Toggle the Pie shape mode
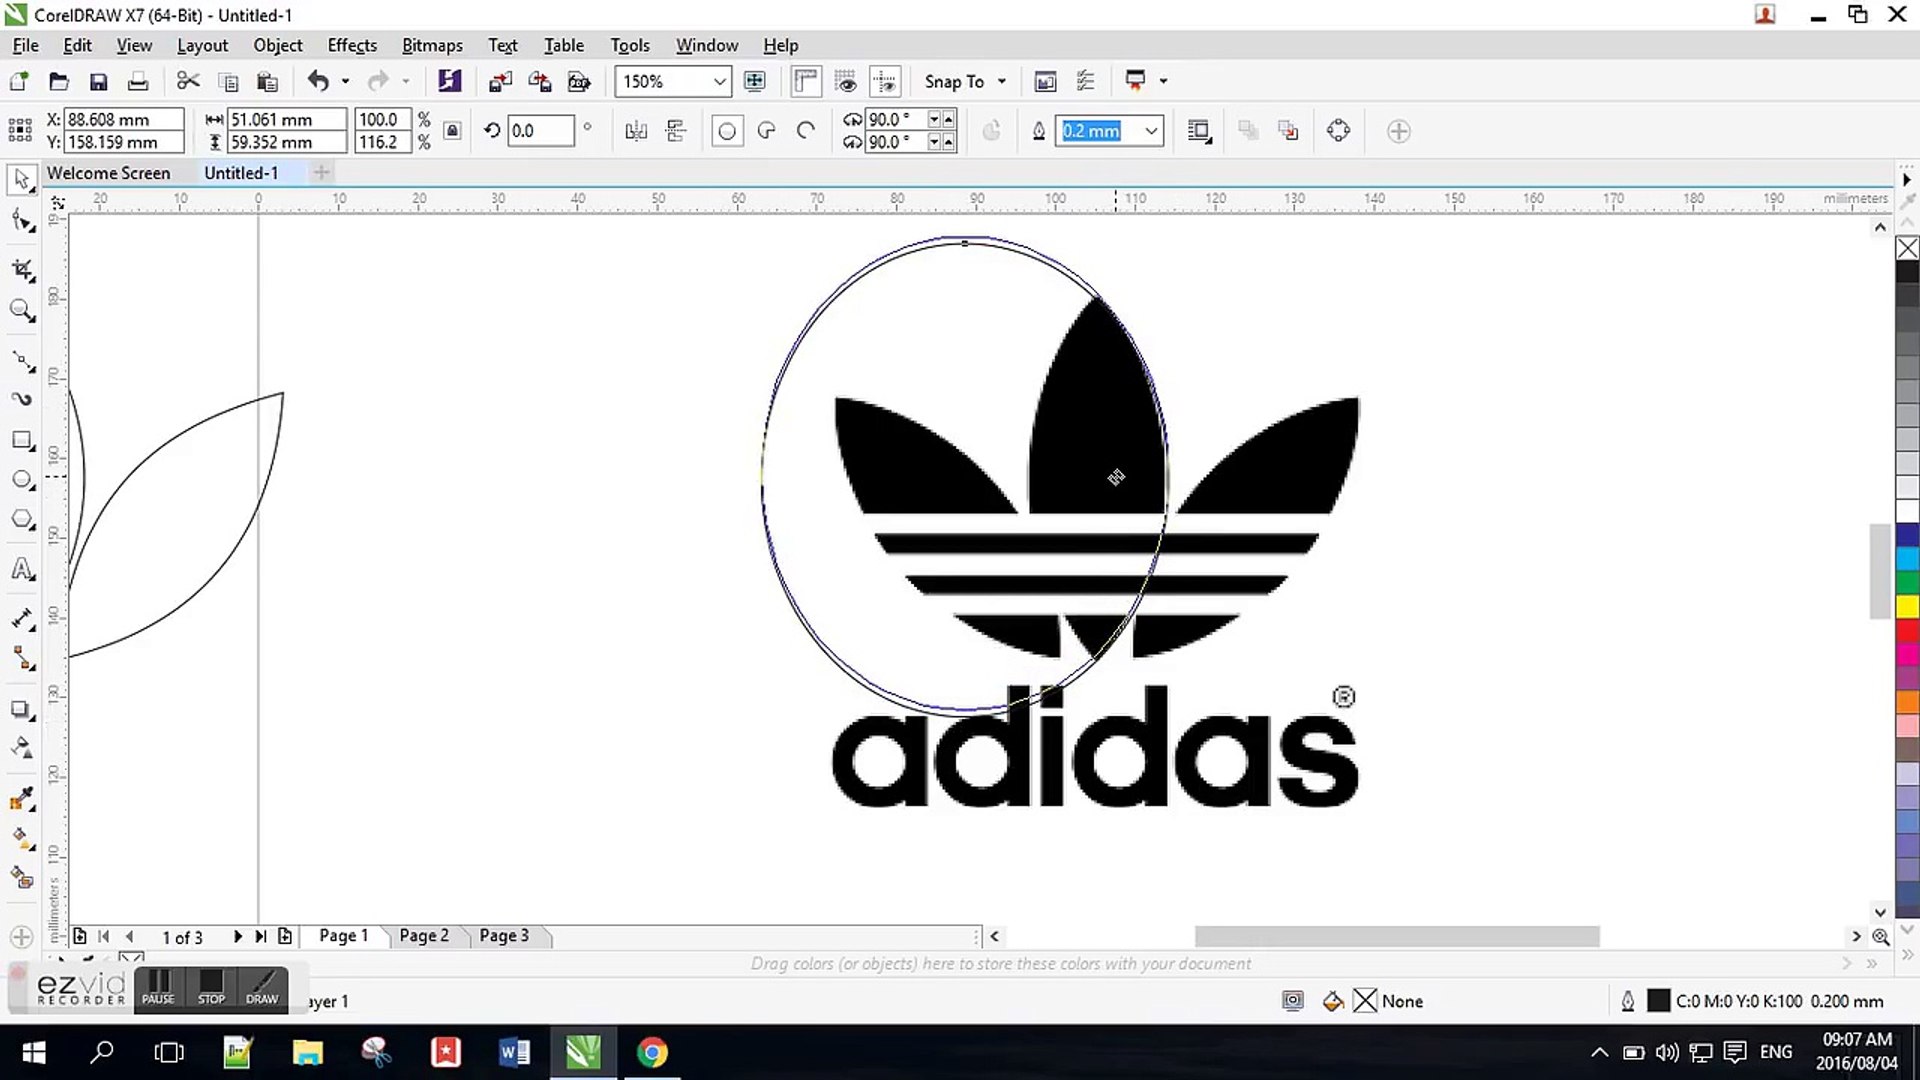Image resolution: width=1920 pixels, height=1080 pixels. tap(767, 131)
